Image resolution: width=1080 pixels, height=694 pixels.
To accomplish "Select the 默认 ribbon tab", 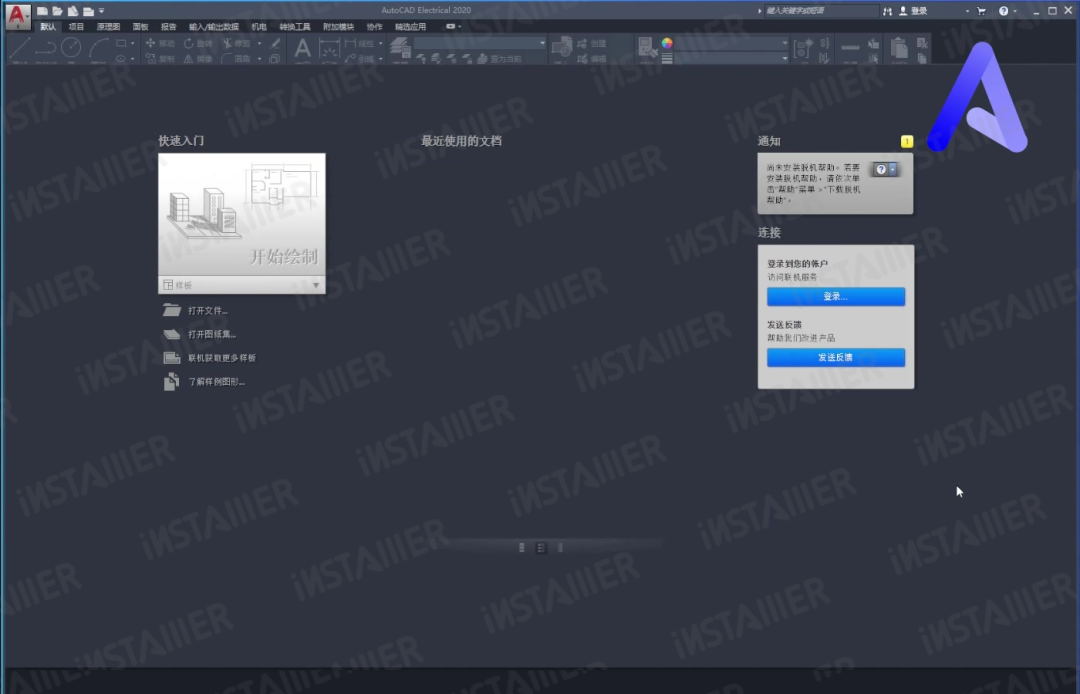I will pos(48,27).
